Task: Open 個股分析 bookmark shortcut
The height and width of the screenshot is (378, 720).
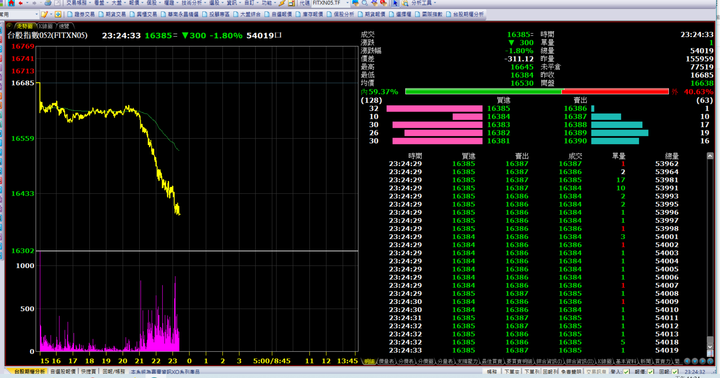Action: 340,14
